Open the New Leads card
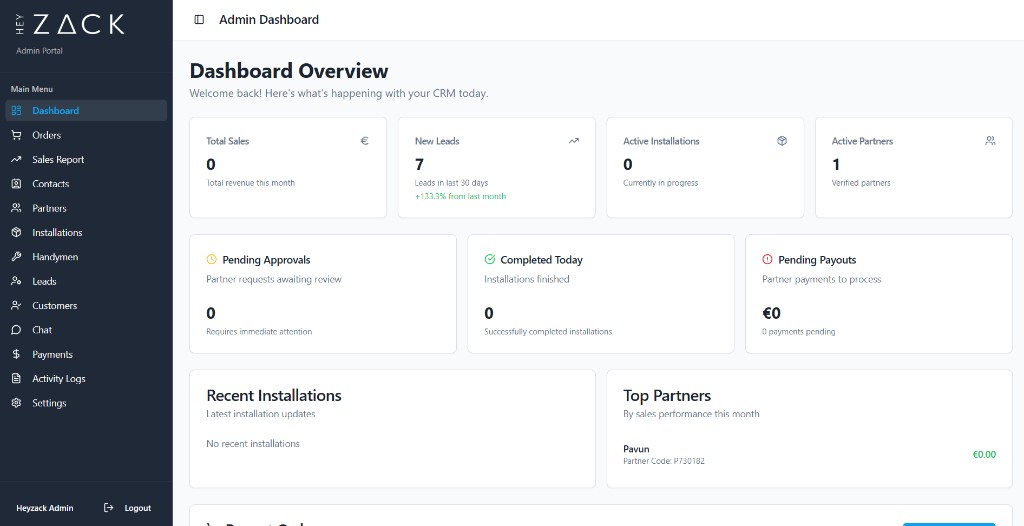This screenshot has width=1024, height=526. click(x=496, y=167)
